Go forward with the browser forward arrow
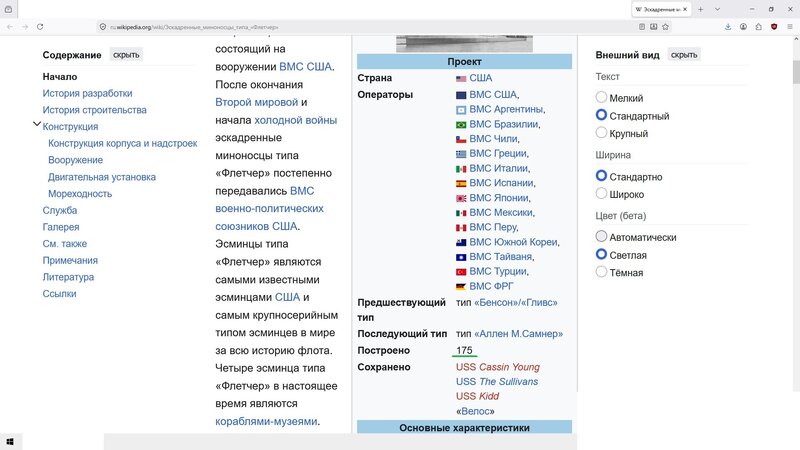Screen dimensions: 800x450 pyautogui.click(x=24, y=27)
